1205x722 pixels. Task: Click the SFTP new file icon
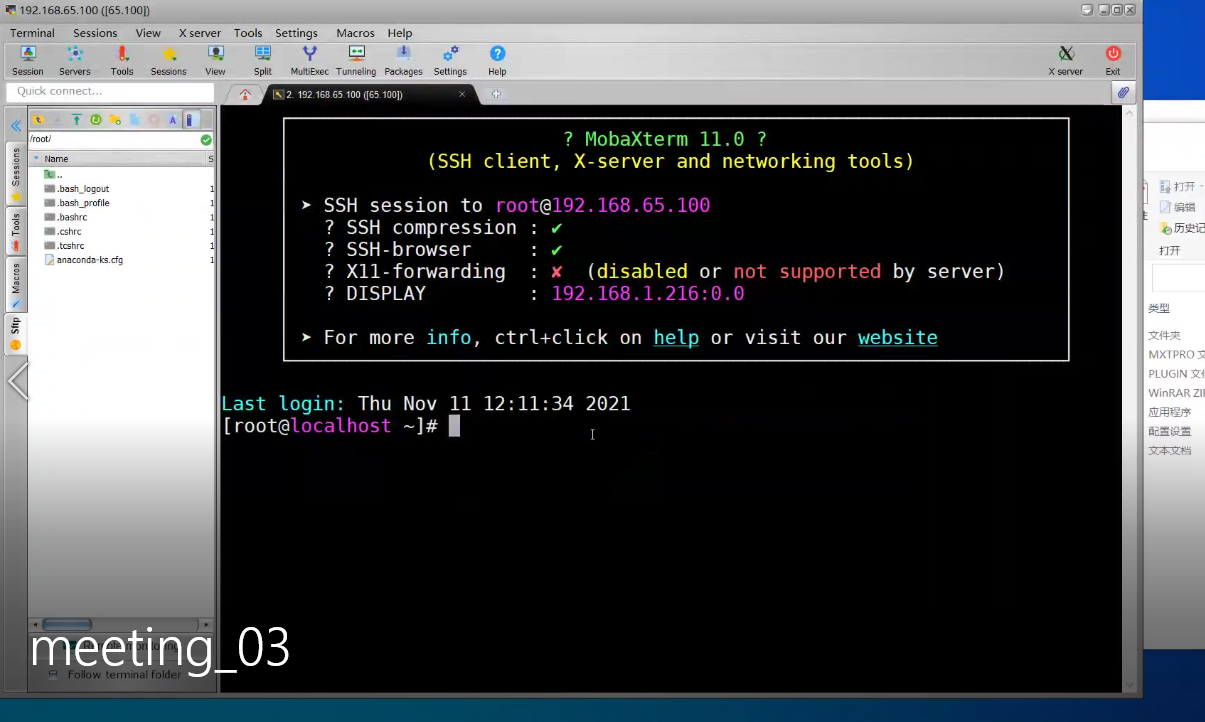[x=134, y=120]
